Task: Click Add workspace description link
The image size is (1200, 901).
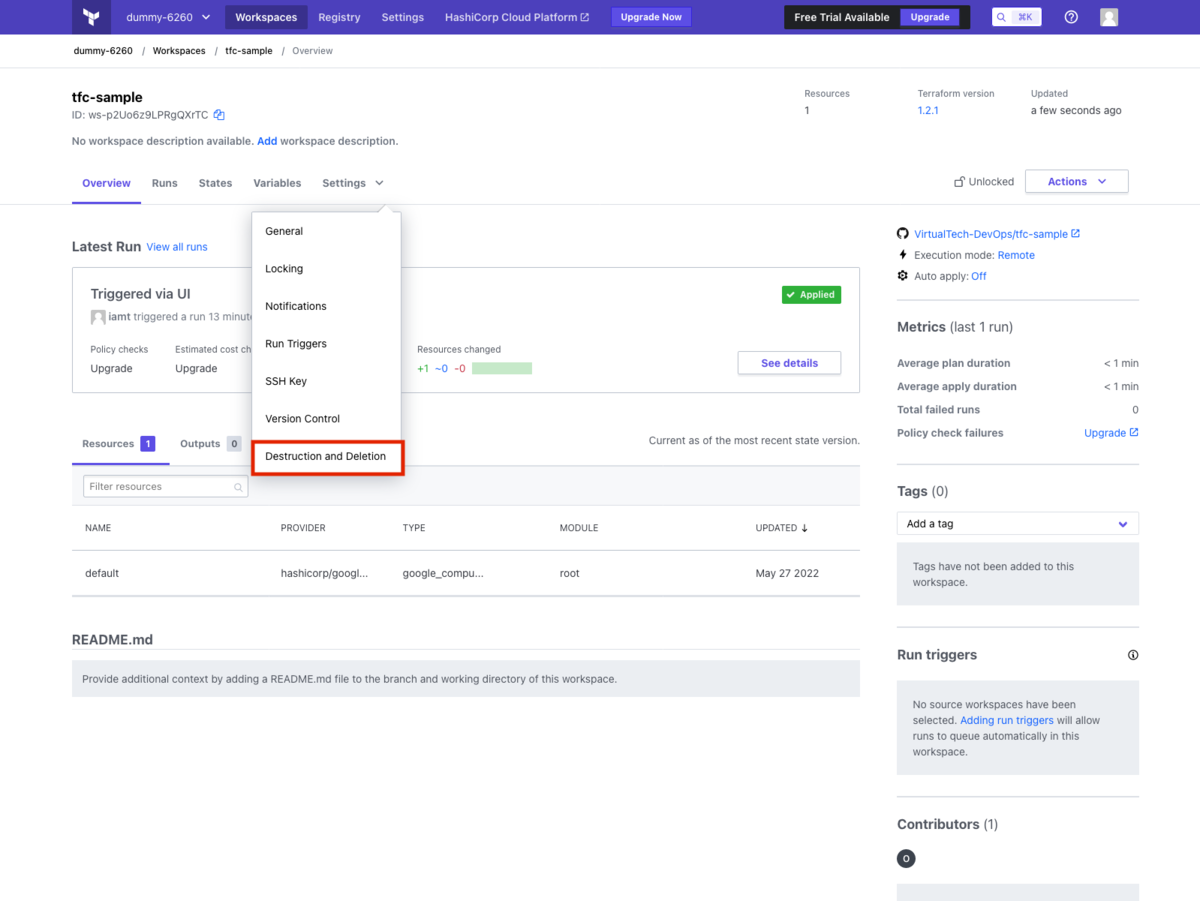Action: pos(267,141)
